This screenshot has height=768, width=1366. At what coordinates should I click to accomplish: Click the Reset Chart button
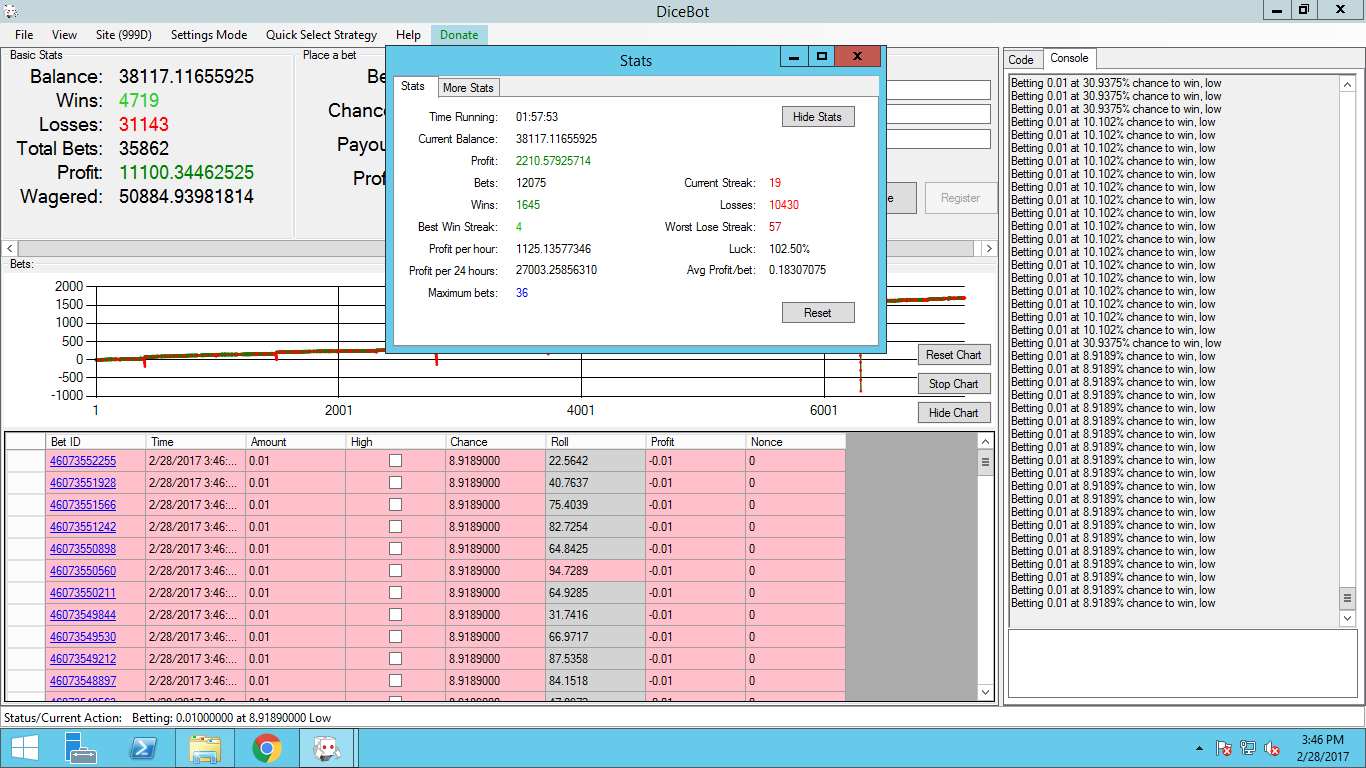tap(953, 355)
